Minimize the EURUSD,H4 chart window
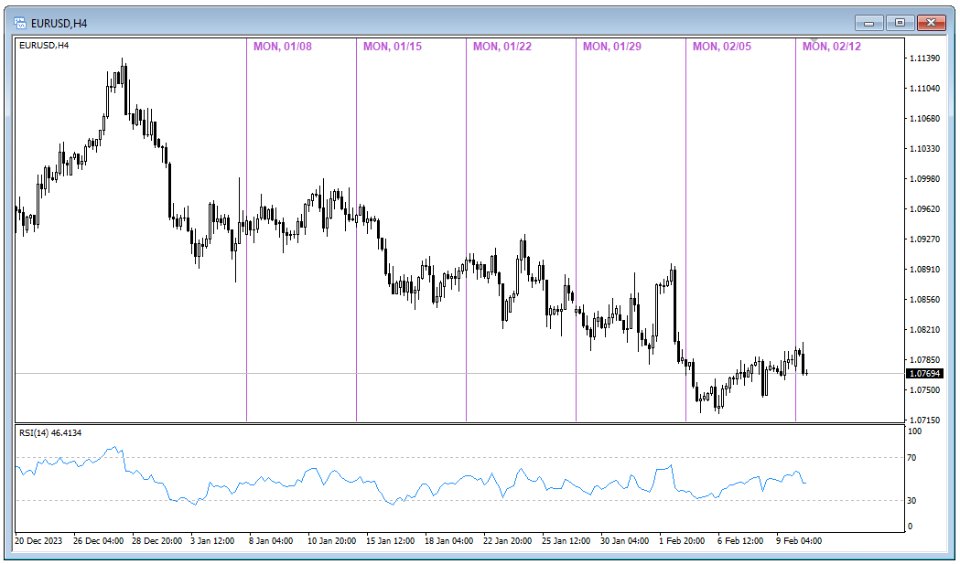This screenshot has height=564, width=960. point(869,23)
